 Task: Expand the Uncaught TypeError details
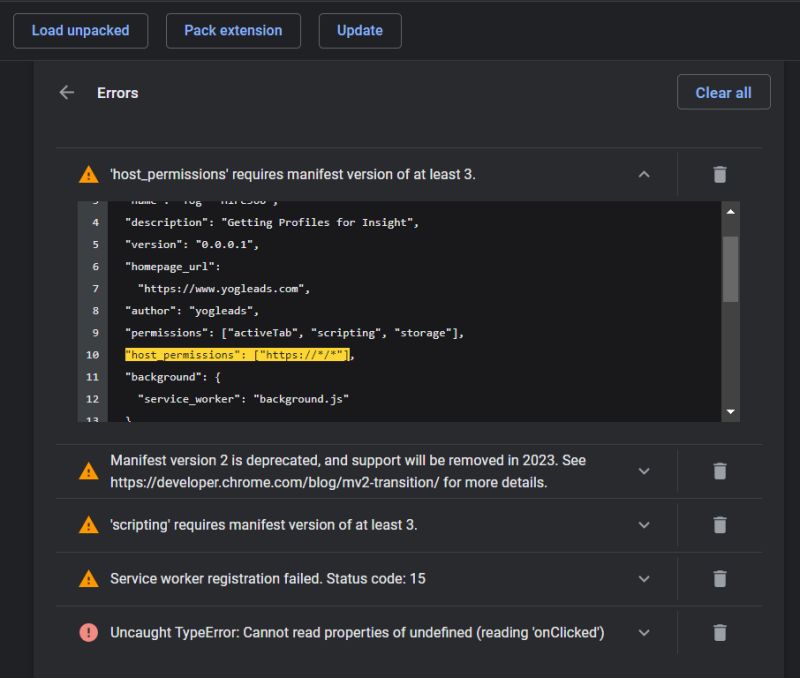click(x=644, y=632)
